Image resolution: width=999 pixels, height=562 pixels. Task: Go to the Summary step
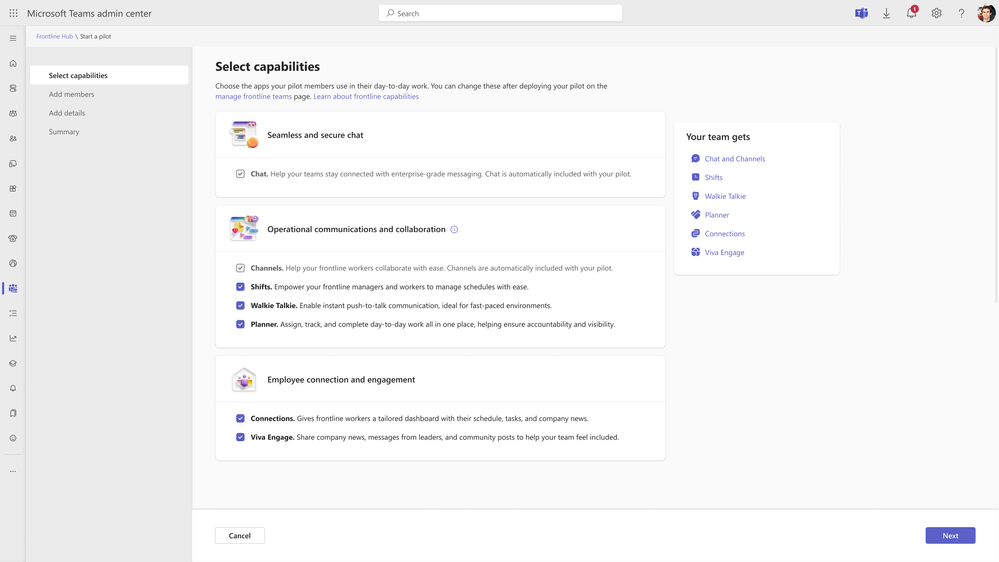[64, 132]
